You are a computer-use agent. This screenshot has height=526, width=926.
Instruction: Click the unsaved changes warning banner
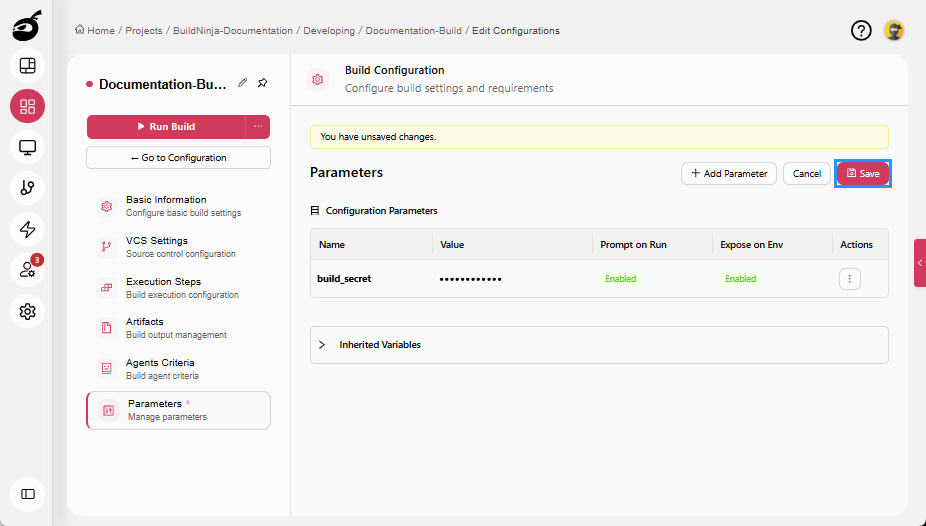599,136
